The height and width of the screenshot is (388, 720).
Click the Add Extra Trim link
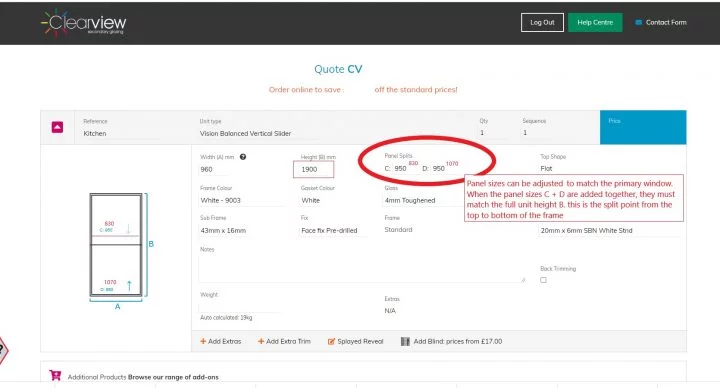point(288,341)
